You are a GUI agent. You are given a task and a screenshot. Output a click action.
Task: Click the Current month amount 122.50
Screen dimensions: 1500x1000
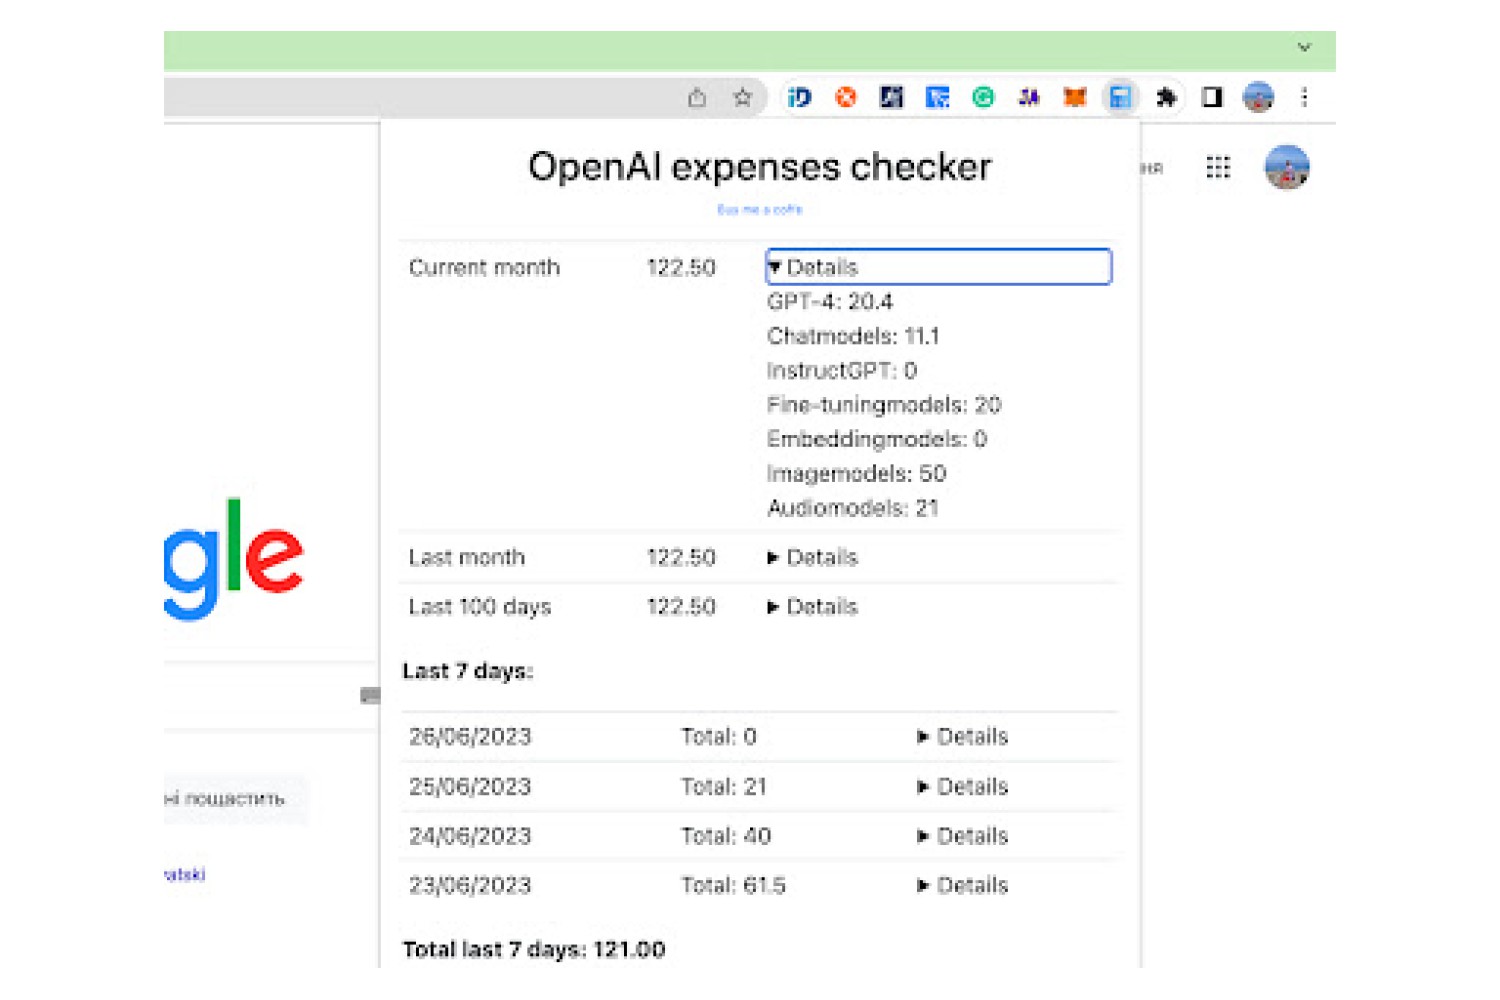(x=681, y=267)
